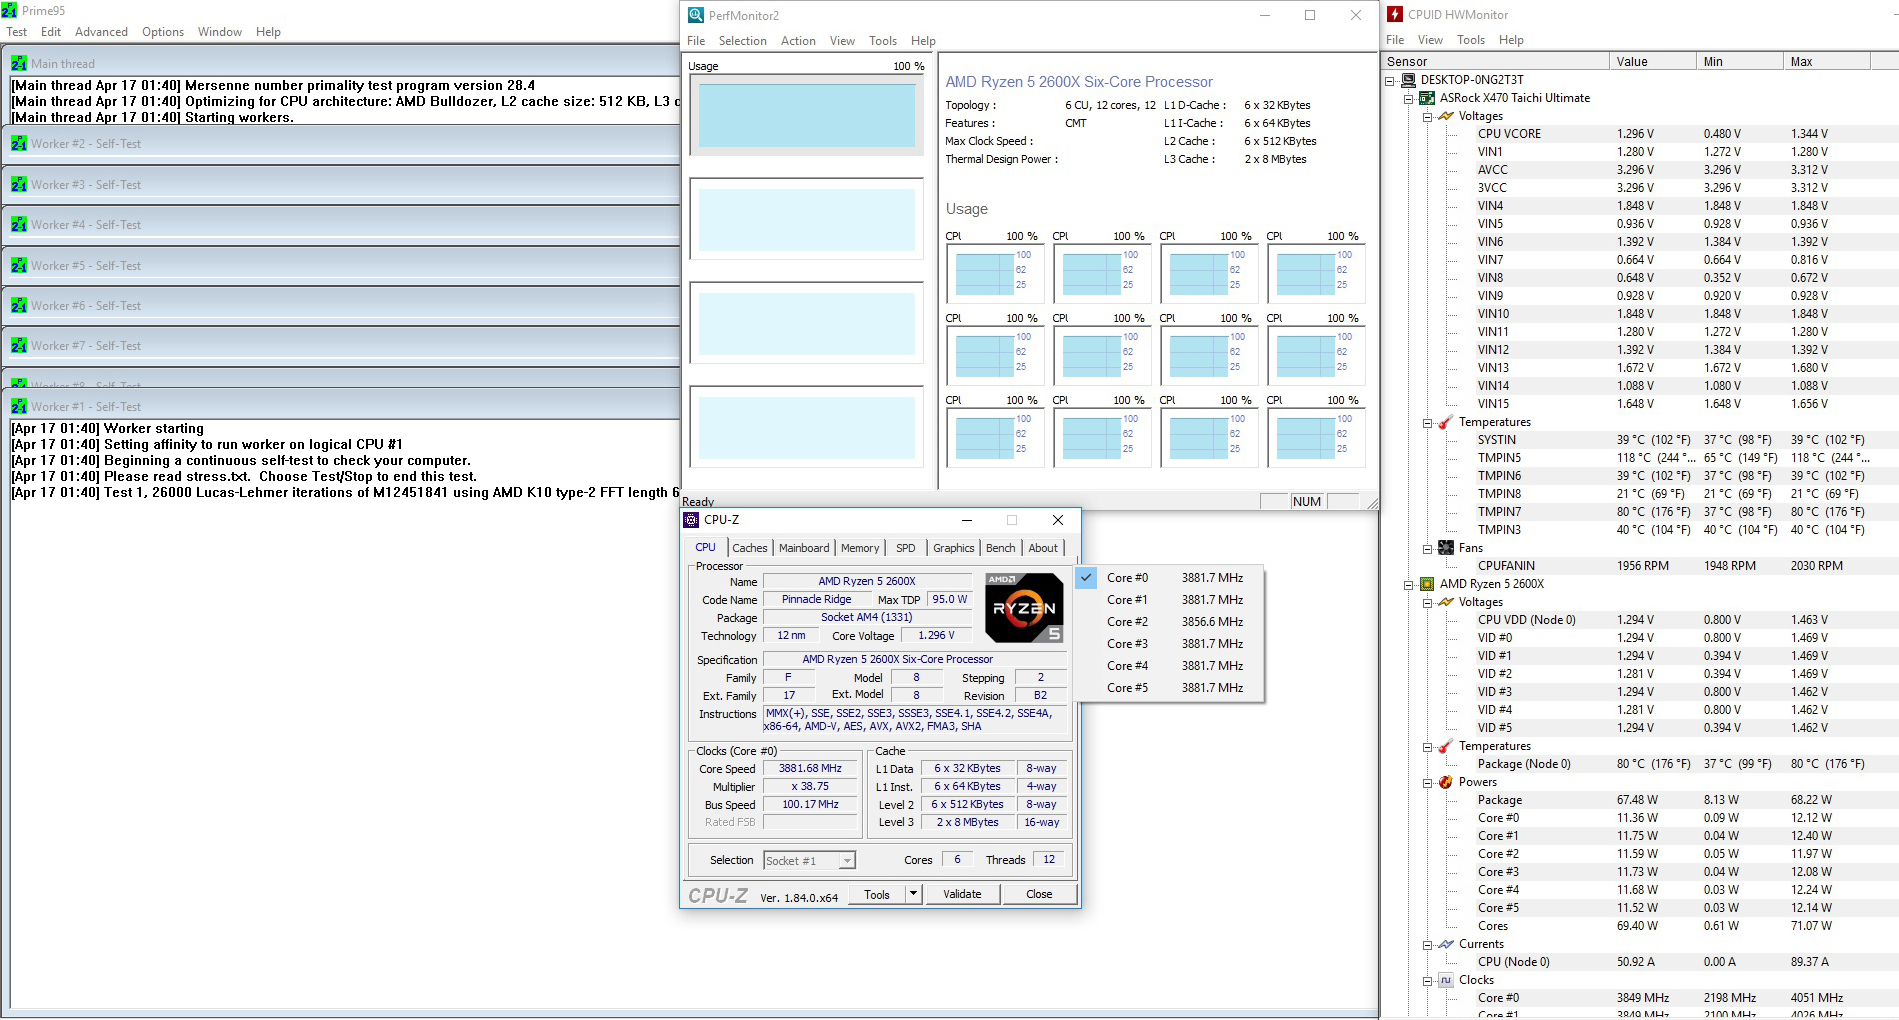Click the Voltages icon under ASRock X470 Taichi
This screenshot has width=1899, height=1020.
(1446, 116)
